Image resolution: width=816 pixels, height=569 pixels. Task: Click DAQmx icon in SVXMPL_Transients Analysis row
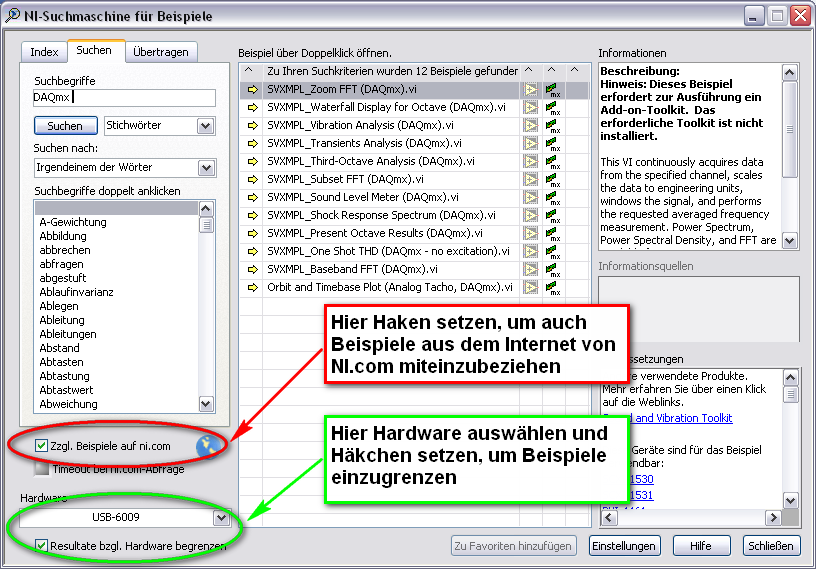point(553,144)
